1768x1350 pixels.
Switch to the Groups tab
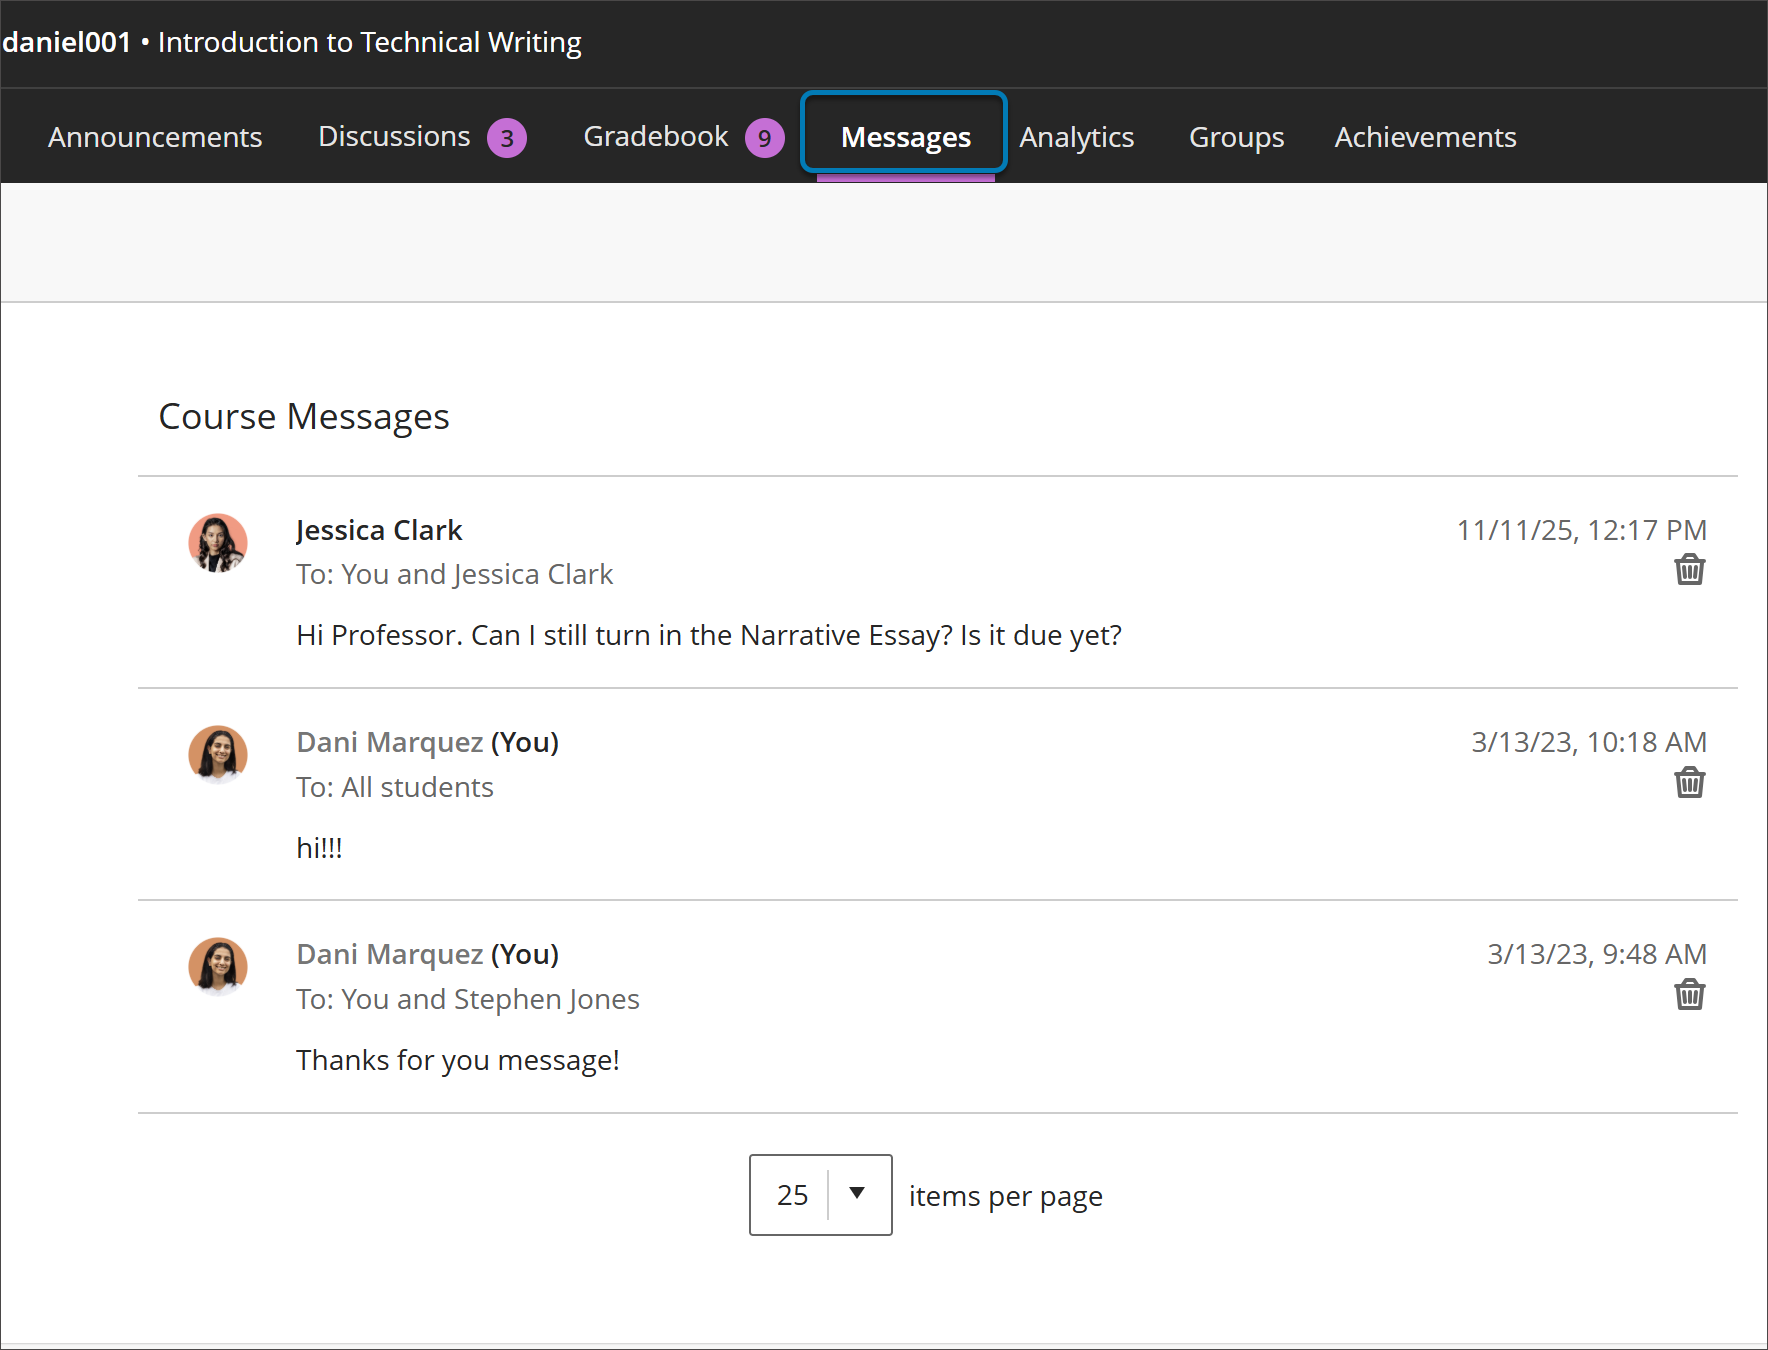(1236, 137)
